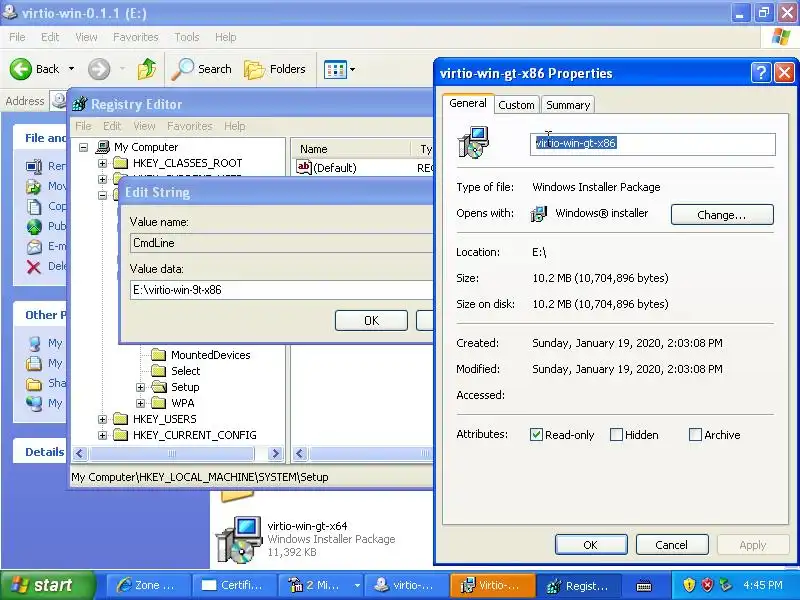Click Cancel in the Properties dialog
This screenshot has width=800, height=600.
pos(671,545)
